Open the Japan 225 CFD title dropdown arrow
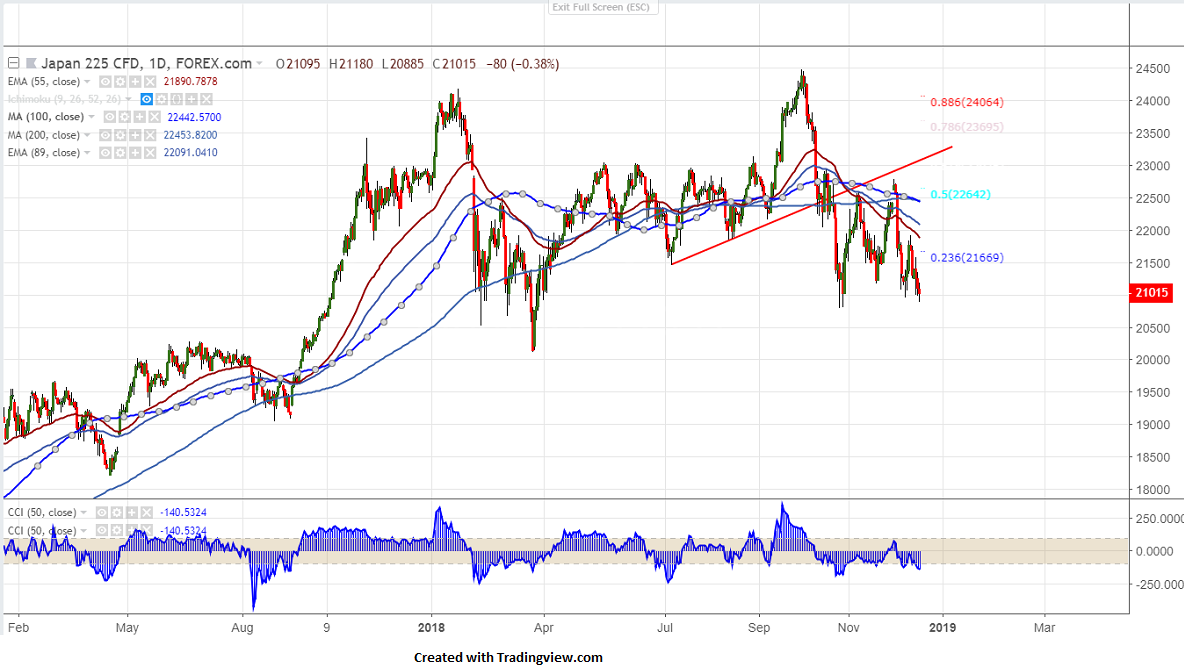The height and width of the screenshot is (665, 1184). tap(259, 64)
